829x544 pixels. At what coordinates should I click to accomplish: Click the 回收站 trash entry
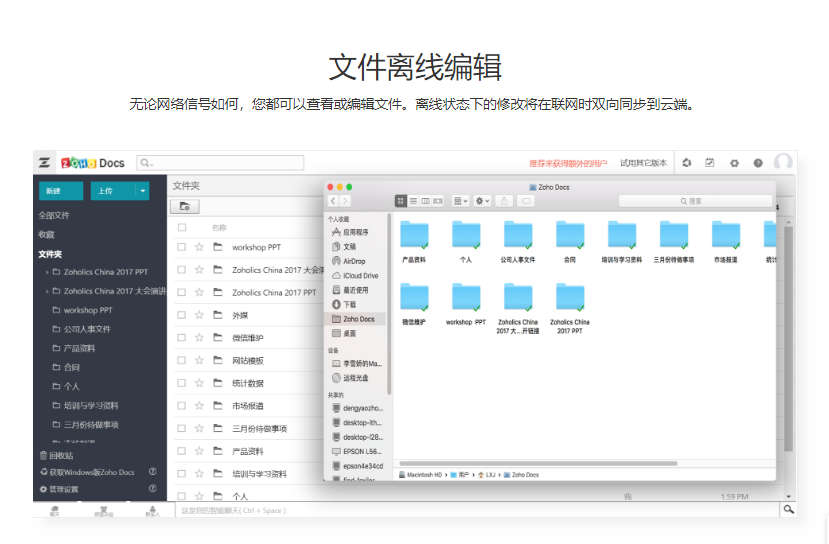57,455
